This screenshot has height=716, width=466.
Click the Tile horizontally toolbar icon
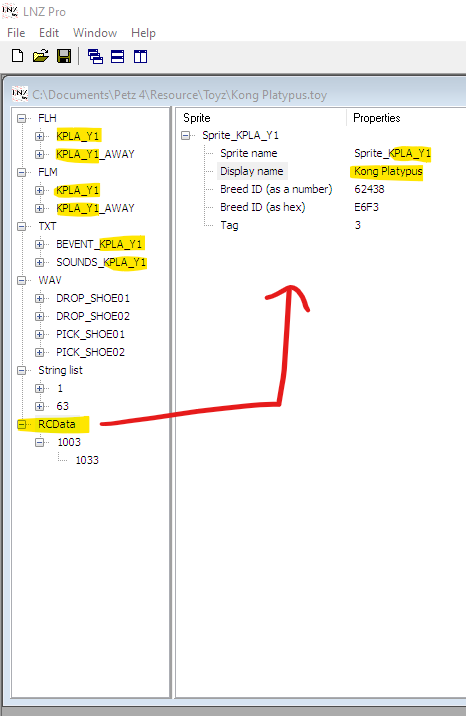tap(117, 56)
